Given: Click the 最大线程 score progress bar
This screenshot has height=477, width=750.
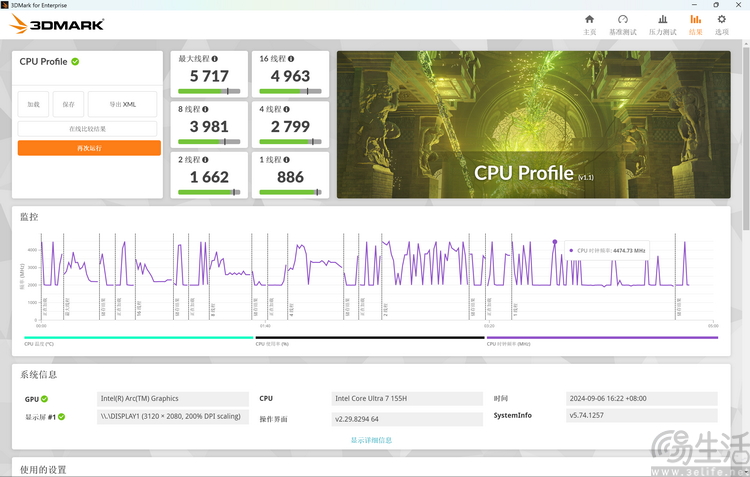Looking at the screenshot, I should coord(209,91).
